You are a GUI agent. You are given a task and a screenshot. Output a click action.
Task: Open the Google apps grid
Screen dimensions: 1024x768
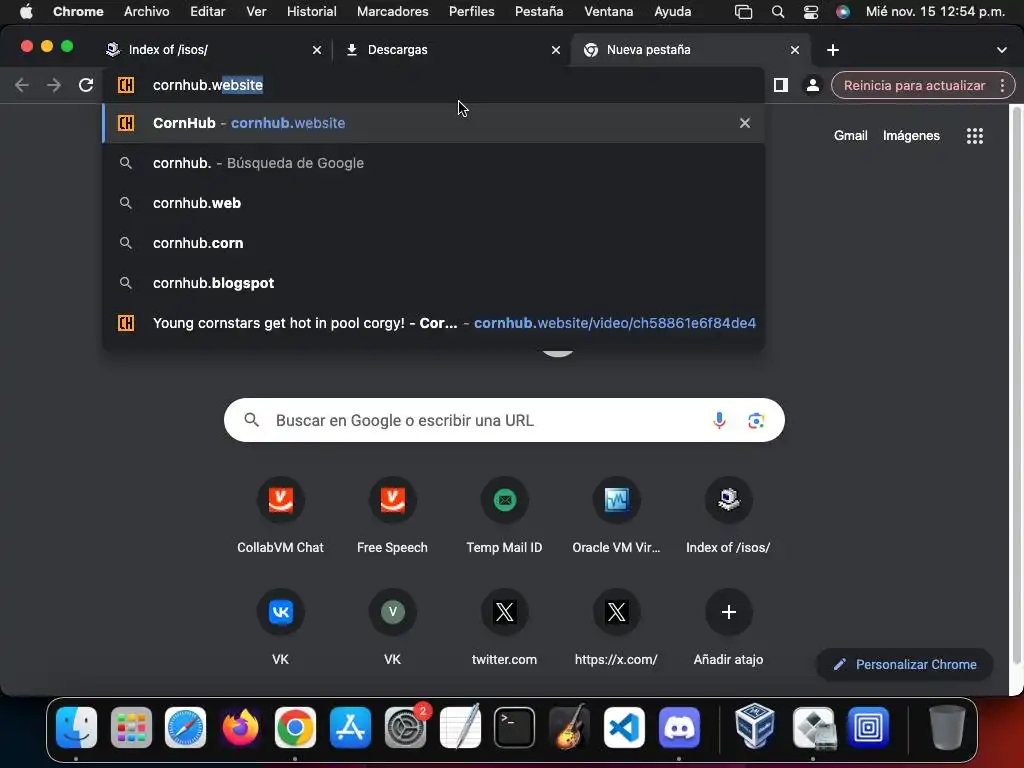(x=974, y=136)
